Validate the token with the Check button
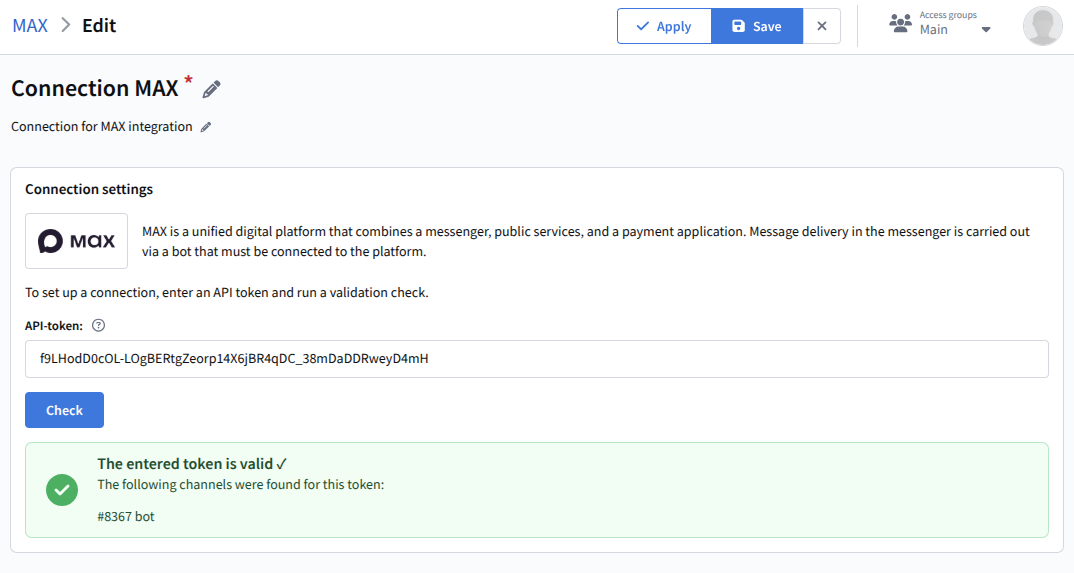The image size is (1074, 573). tap(64, 410)
